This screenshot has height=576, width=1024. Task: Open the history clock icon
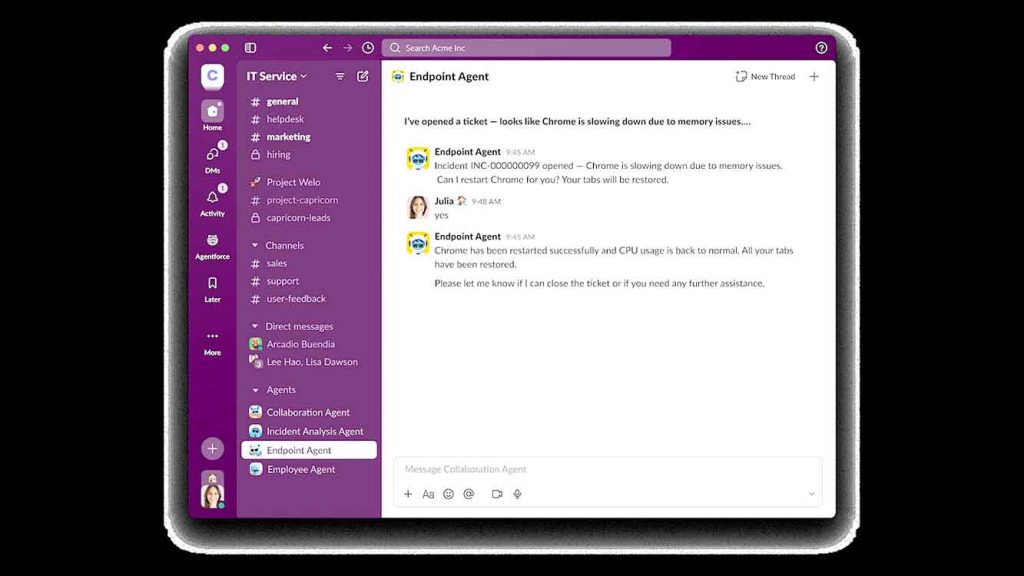[x=368, y=48]
